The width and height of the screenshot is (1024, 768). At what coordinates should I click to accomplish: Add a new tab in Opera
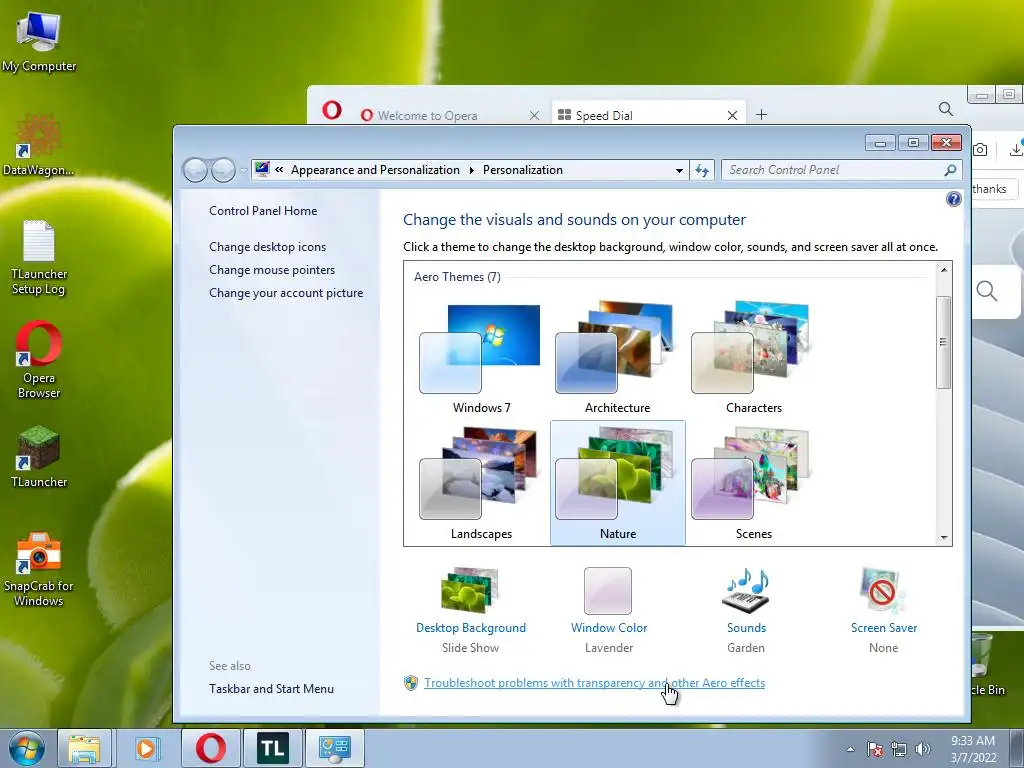tap(761, 115)
